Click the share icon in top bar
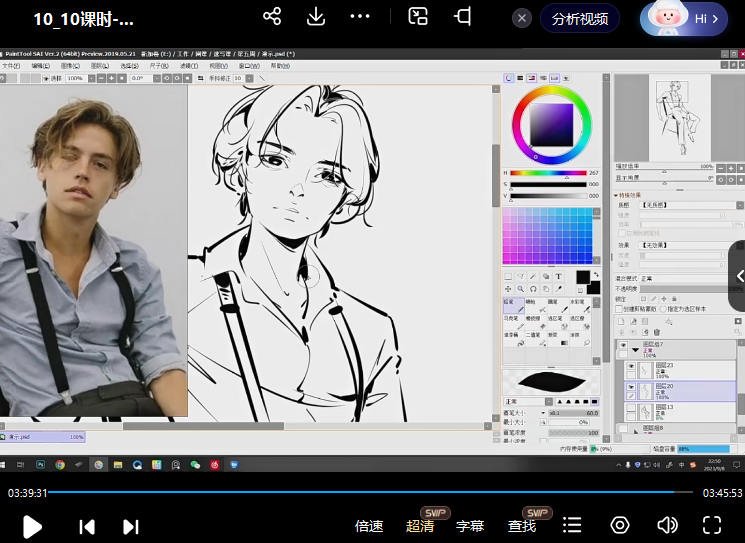Viewport: 745px width, 543px height. (271, 17)
